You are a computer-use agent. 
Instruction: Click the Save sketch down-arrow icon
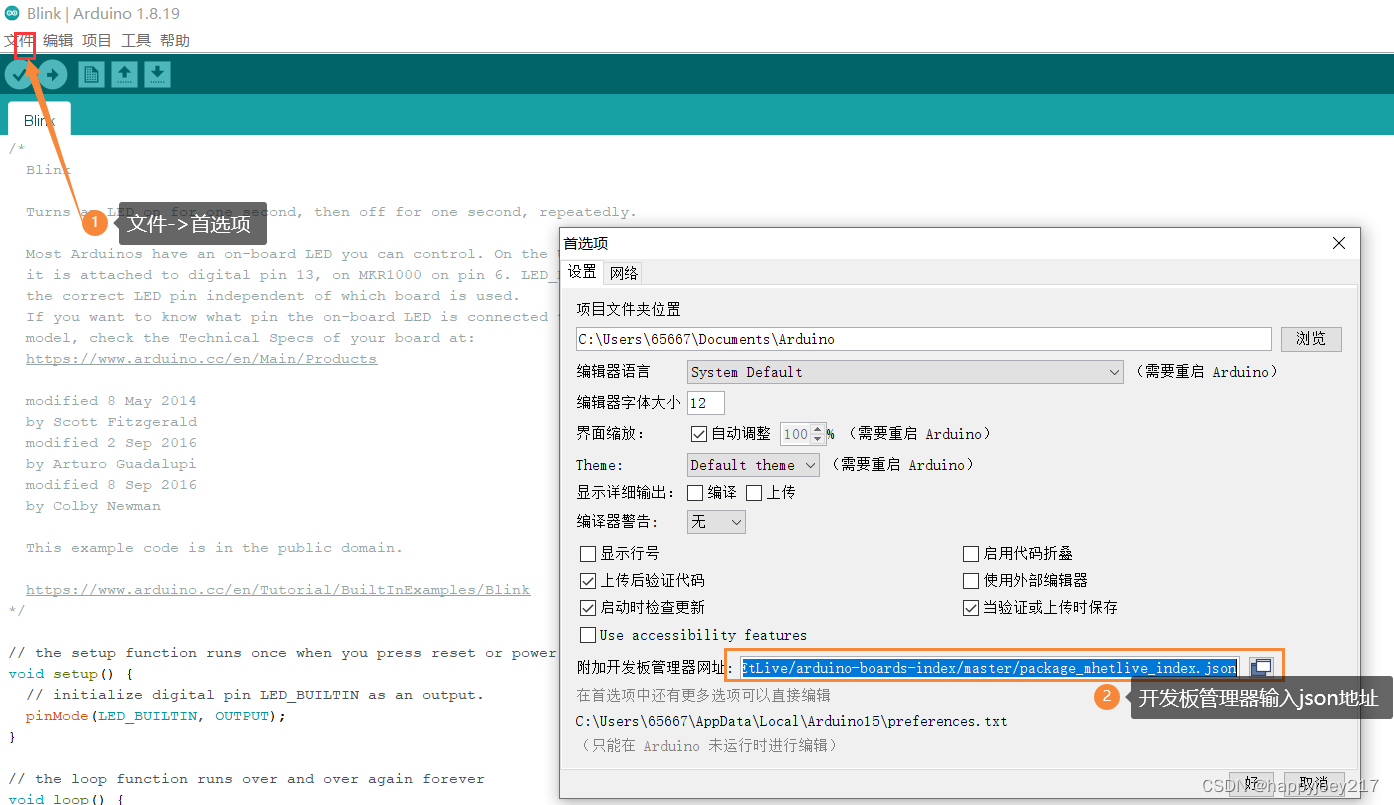[x=157, y=74]
